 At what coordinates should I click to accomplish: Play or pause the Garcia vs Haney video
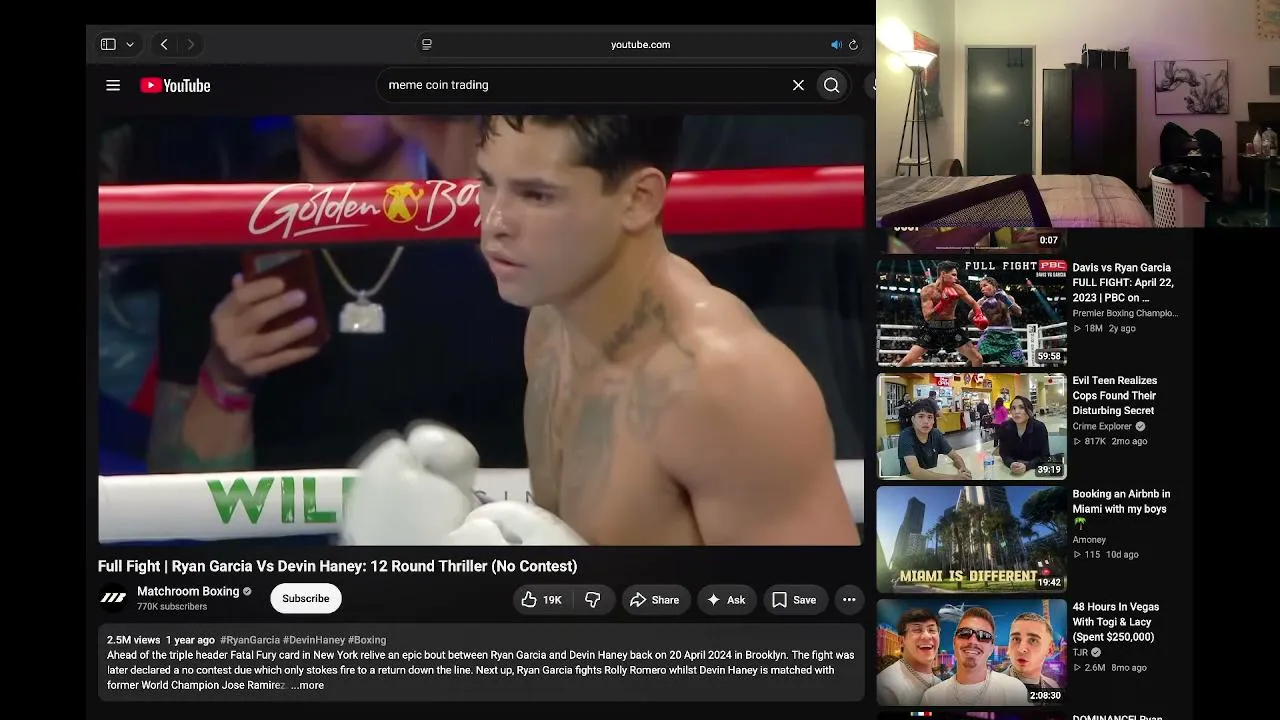[x=480, y=330]
